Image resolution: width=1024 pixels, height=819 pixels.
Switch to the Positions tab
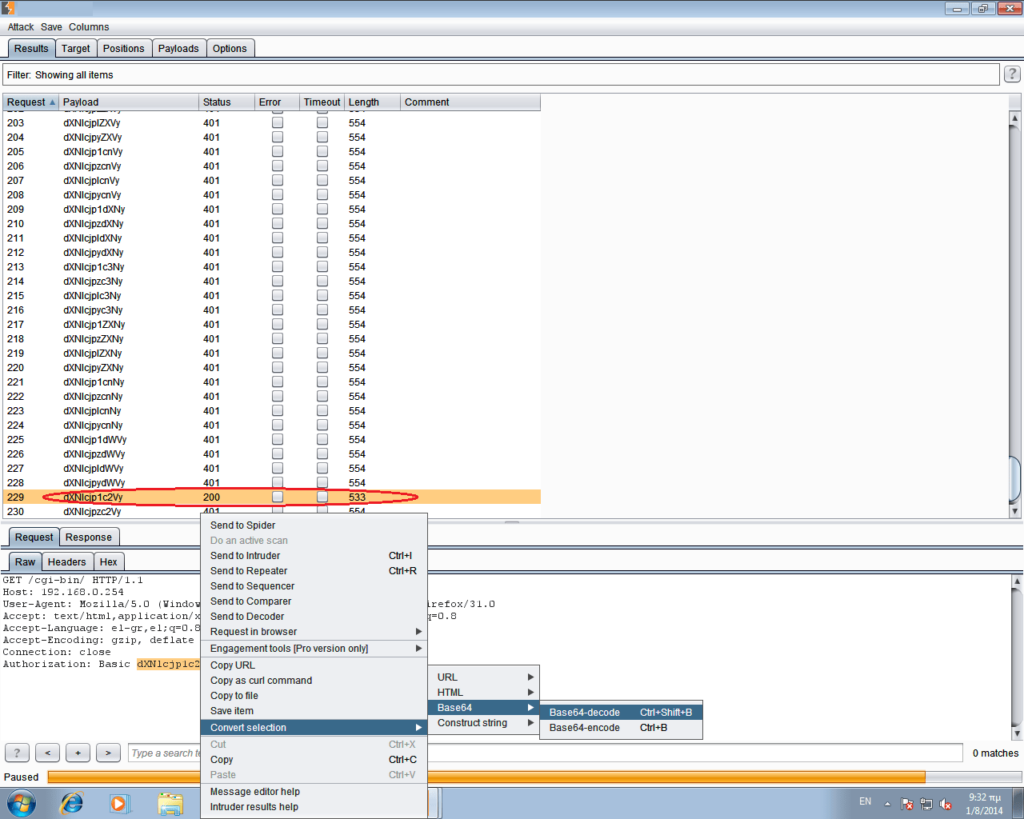pyautogui.click(x=123, y=48)
